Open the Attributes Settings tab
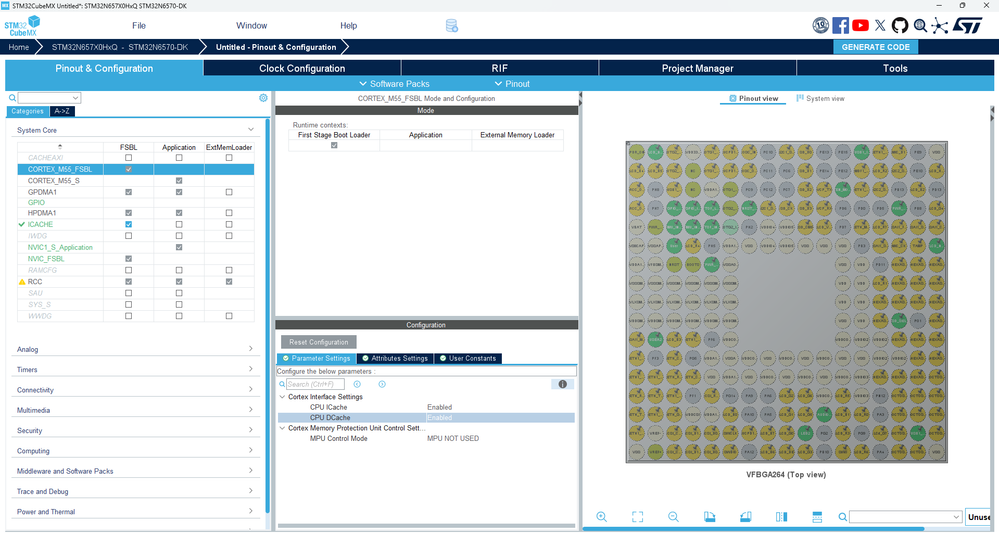The width and height of the screenshot is (999, 535). [395, 359]
